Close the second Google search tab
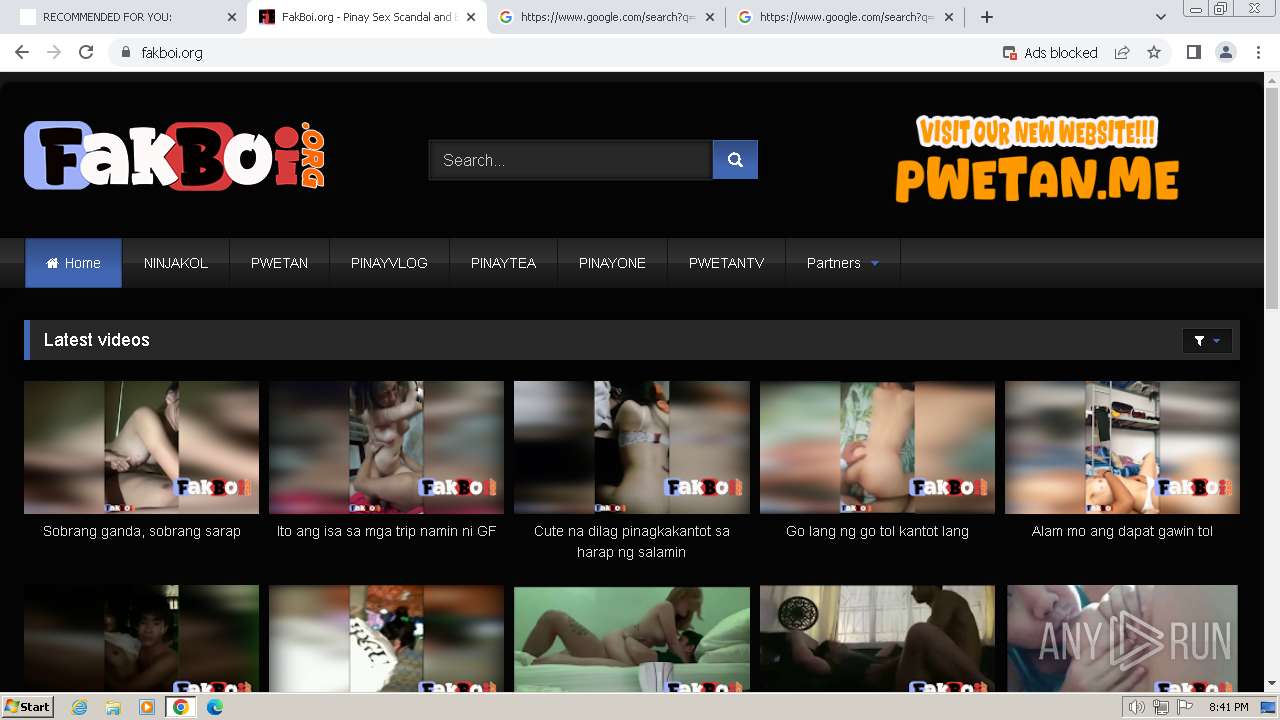This screenshot has width=1280, height=720. pos(949,17)
